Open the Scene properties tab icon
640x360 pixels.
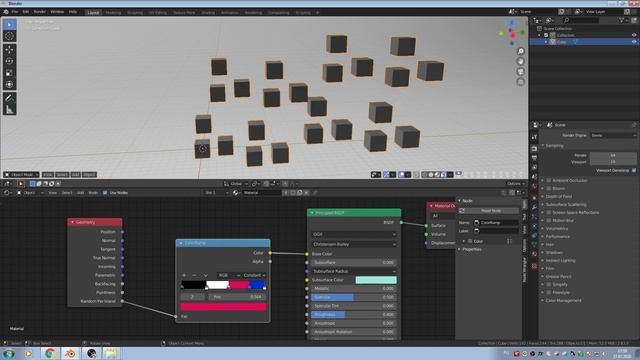534,177
